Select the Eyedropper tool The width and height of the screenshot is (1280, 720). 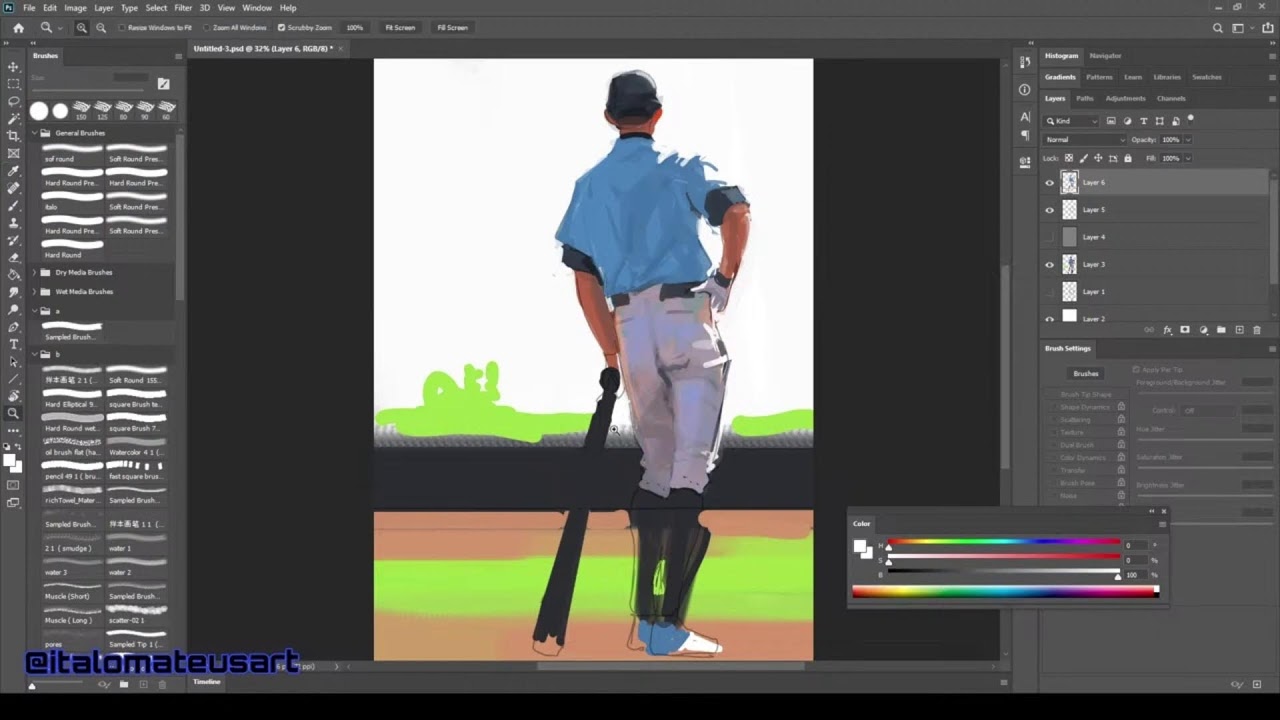click(x=13, y=170)
